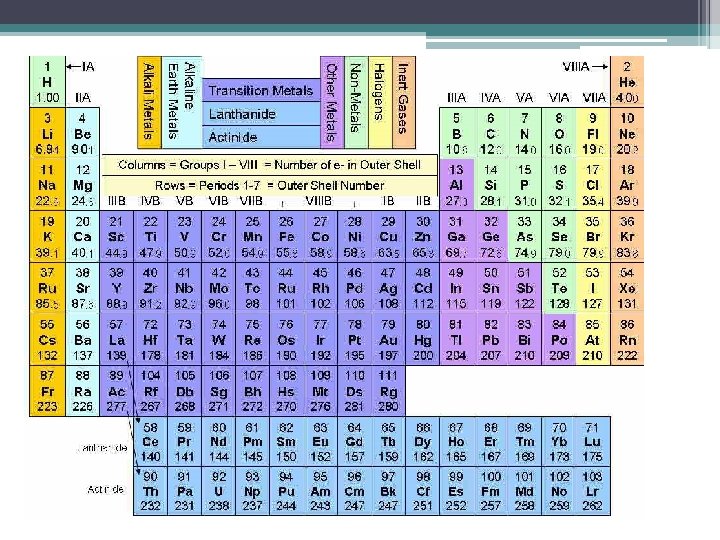
Task: Select the Actinide legend box
Action: 261,137
